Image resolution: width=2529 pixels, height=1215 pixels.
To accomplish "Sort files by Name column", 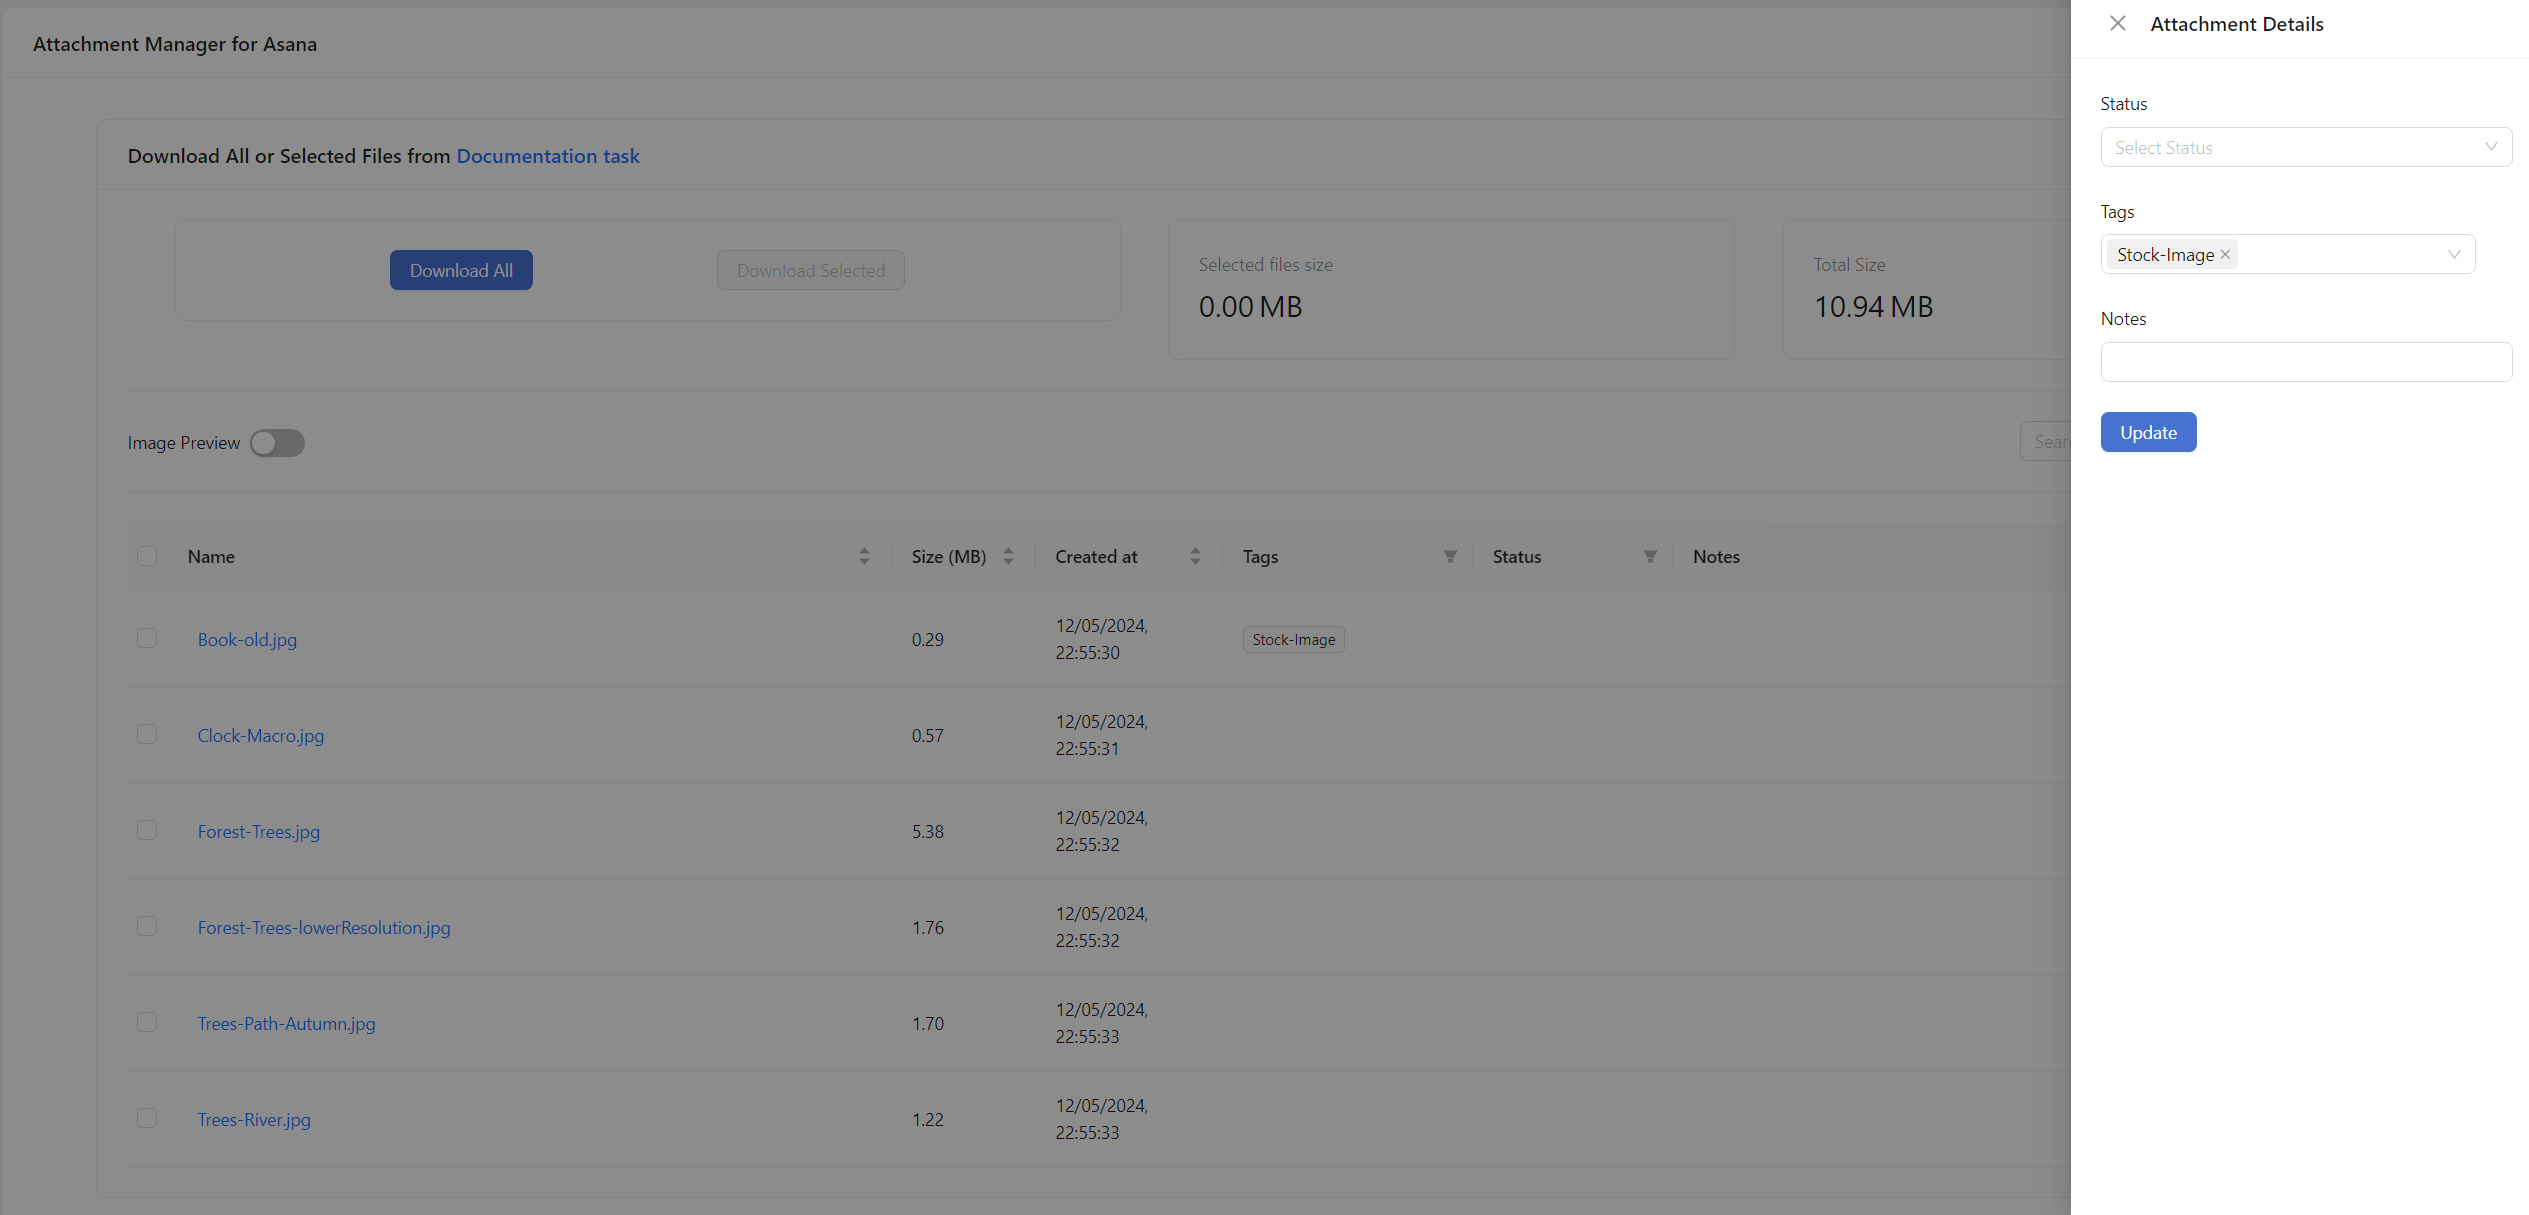I will 864,556.
